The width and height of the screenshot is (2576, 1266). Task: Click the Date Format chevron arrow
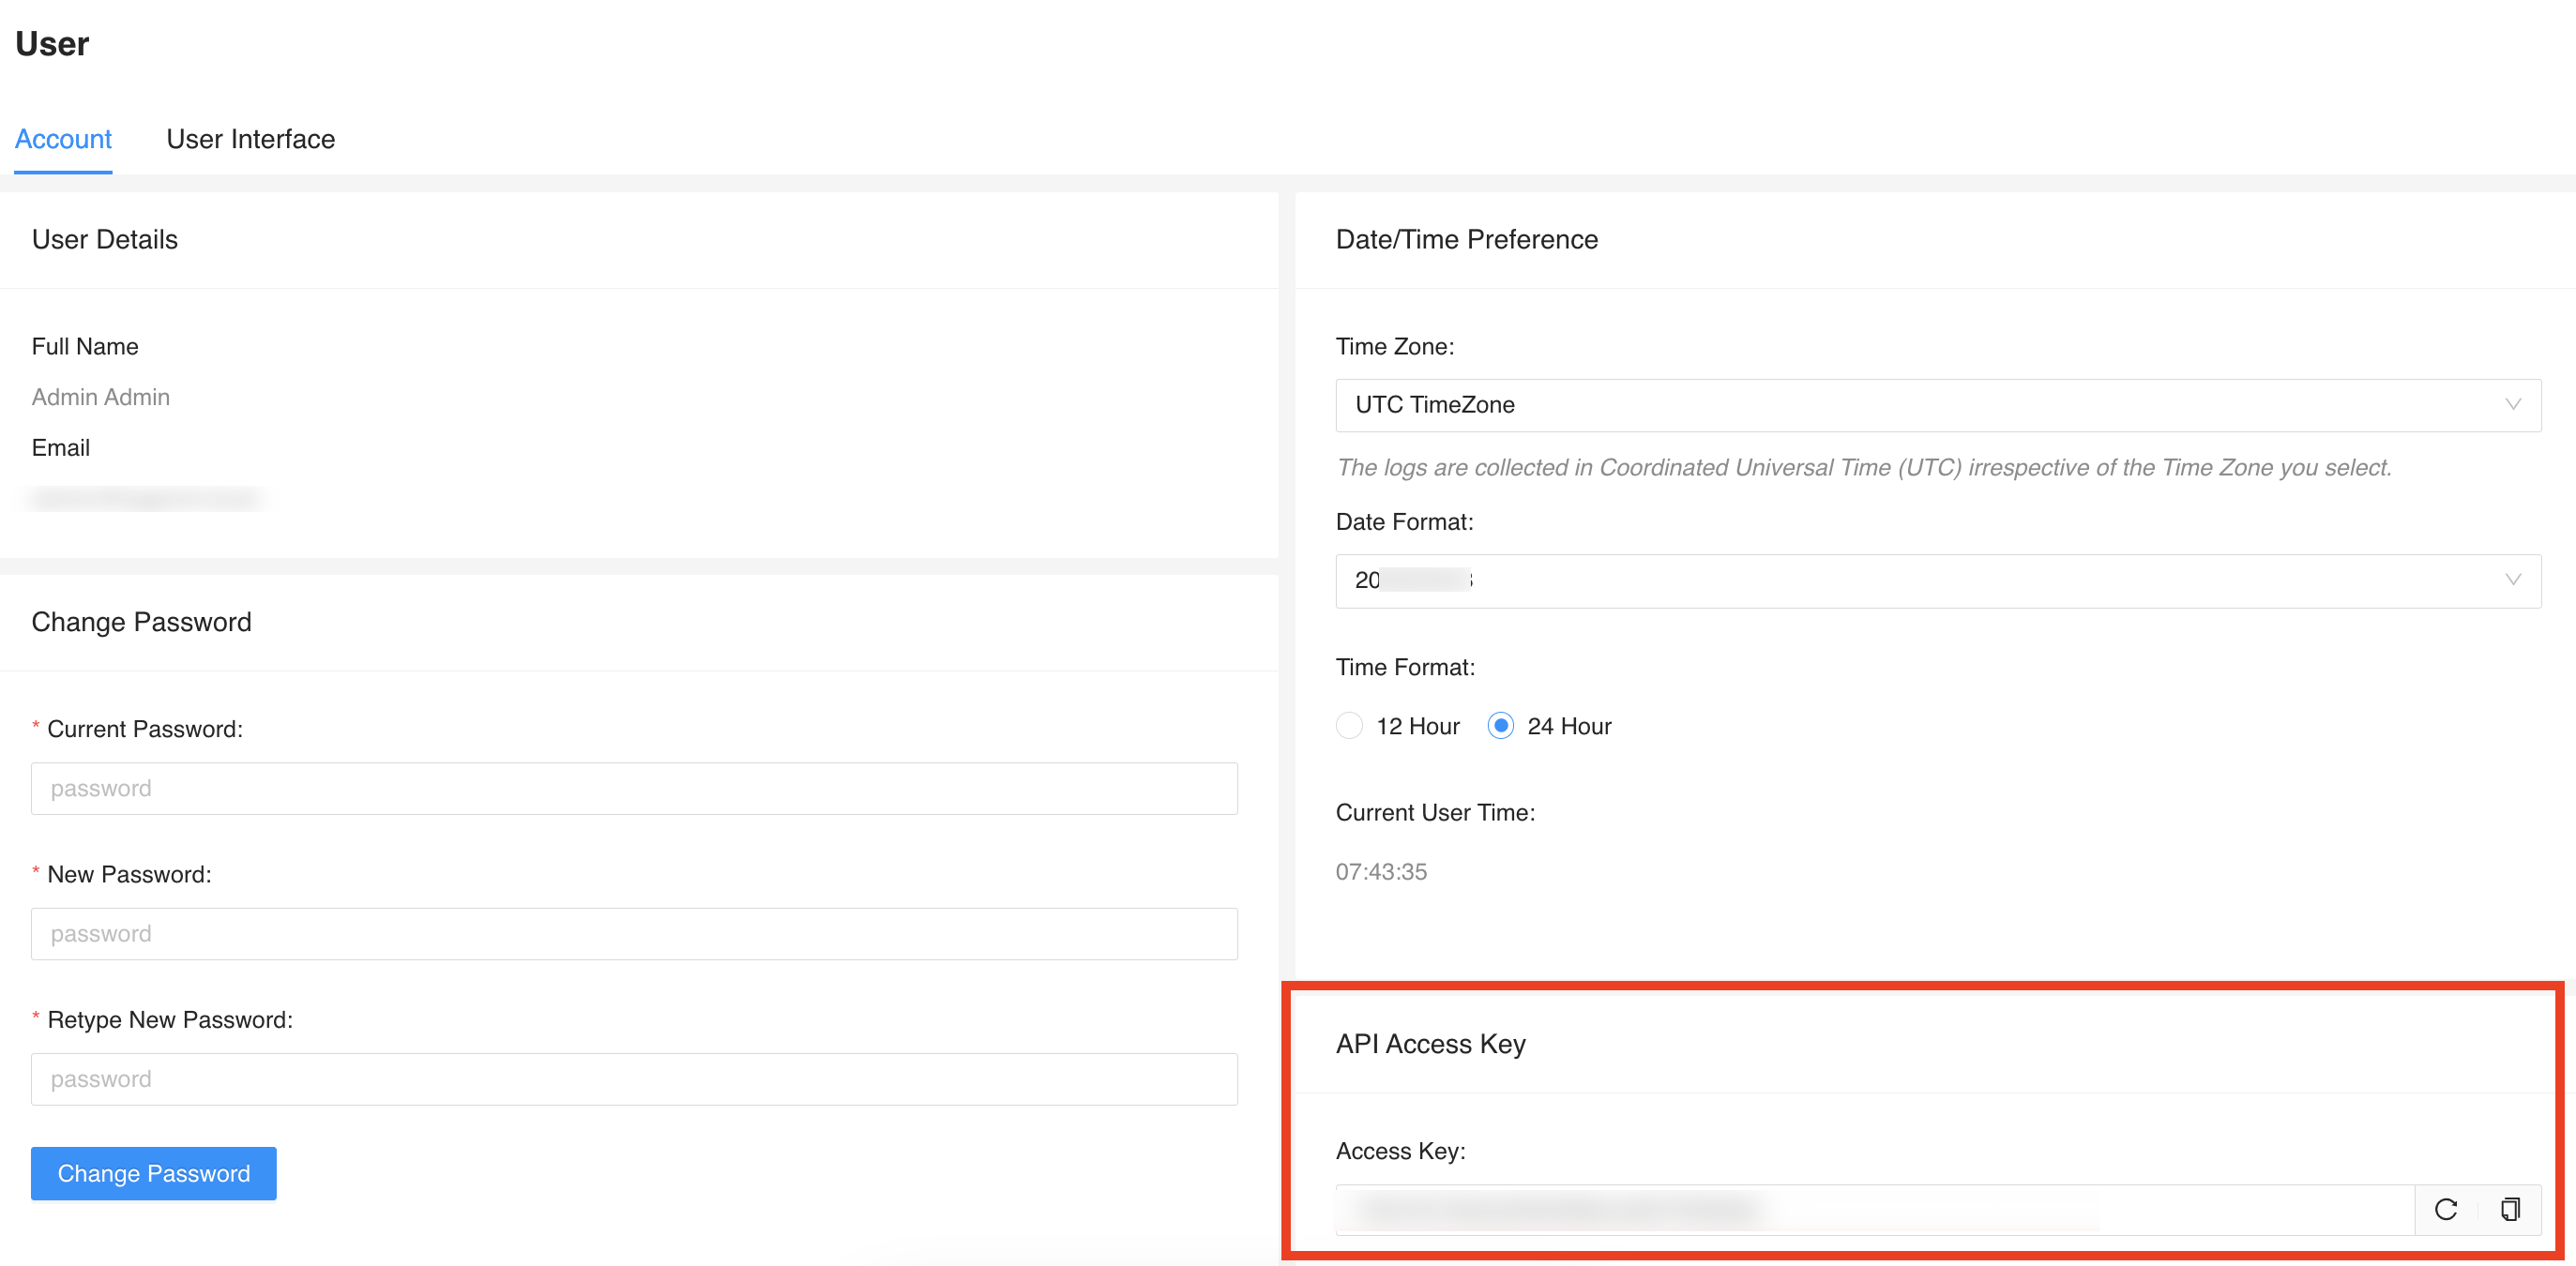(x=2512, y=580)
